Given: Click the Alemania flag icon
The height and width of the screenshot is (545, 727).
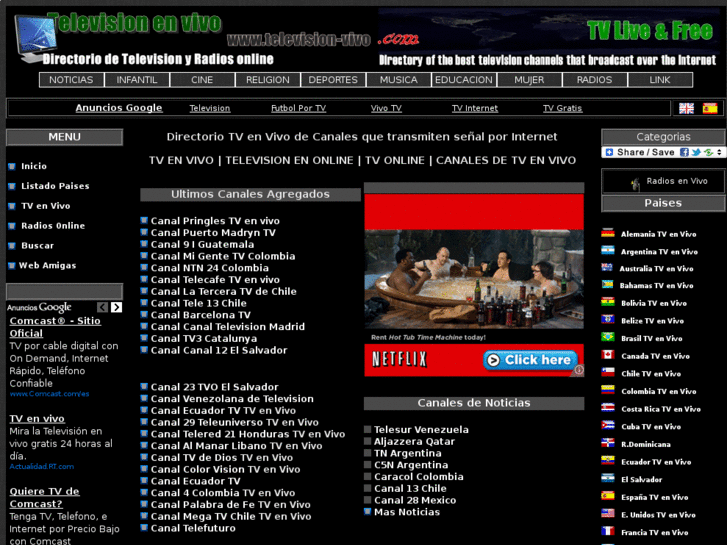Looking at the screenshot, I should coord(608,233).
